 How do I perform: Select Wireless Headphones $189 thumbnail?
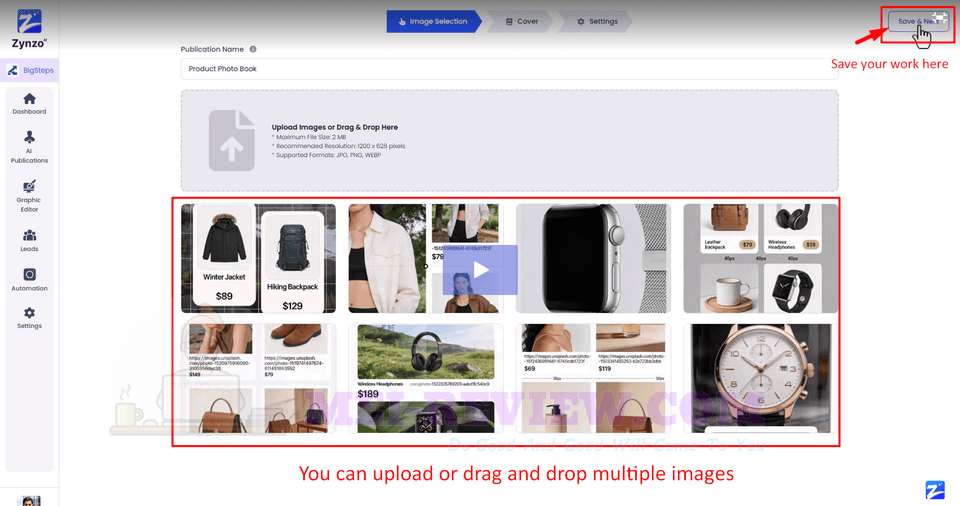426,379
